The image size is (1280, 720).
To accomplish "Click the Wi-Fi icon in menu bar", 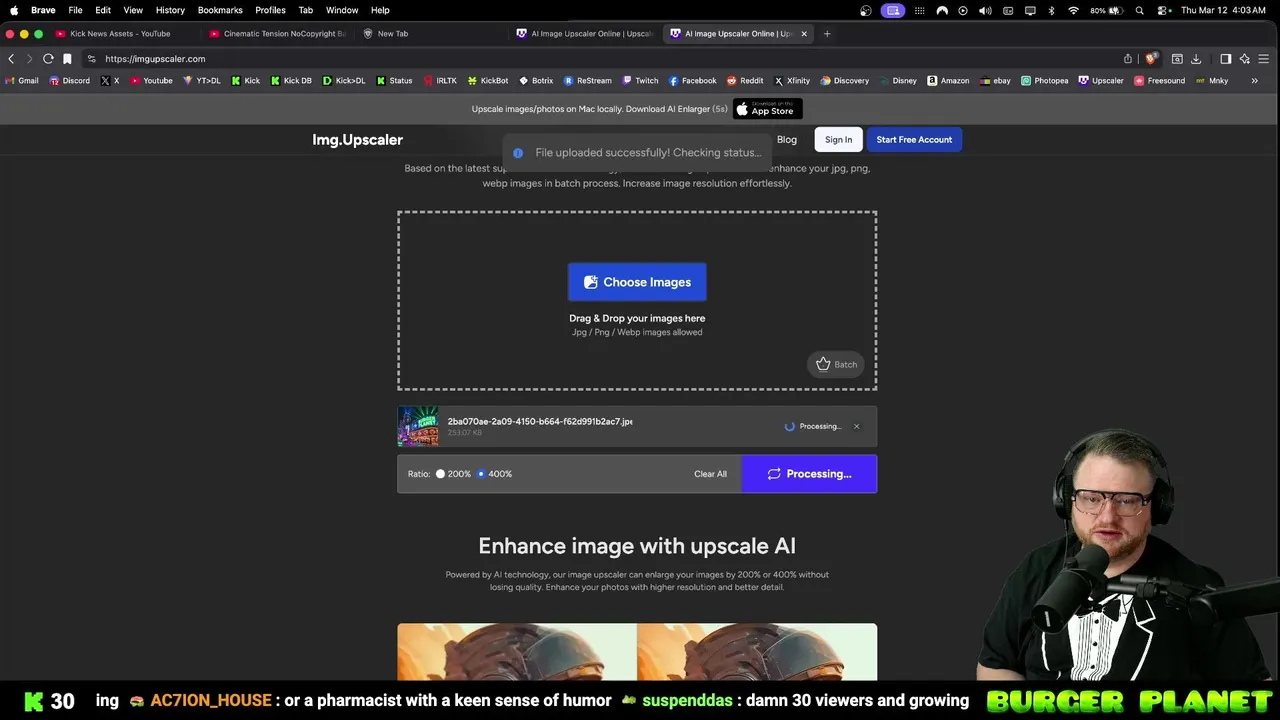I will [x=1073, y=10].
